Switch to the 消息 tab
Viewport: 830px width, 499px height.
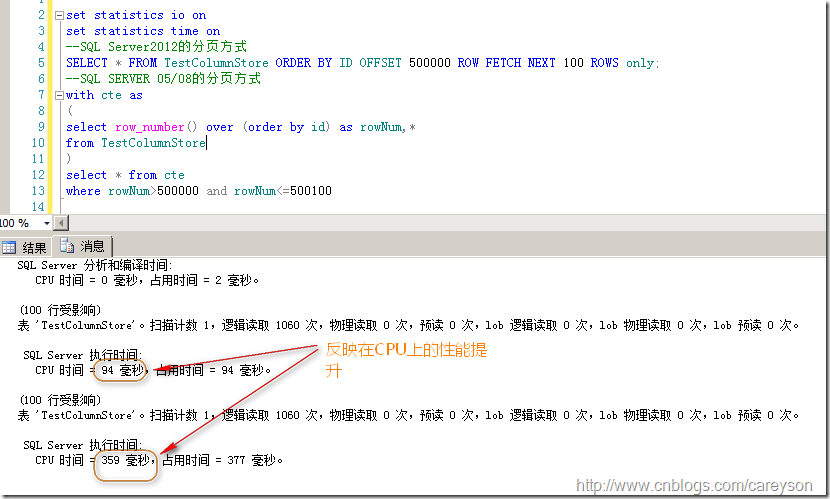[83, 246]
